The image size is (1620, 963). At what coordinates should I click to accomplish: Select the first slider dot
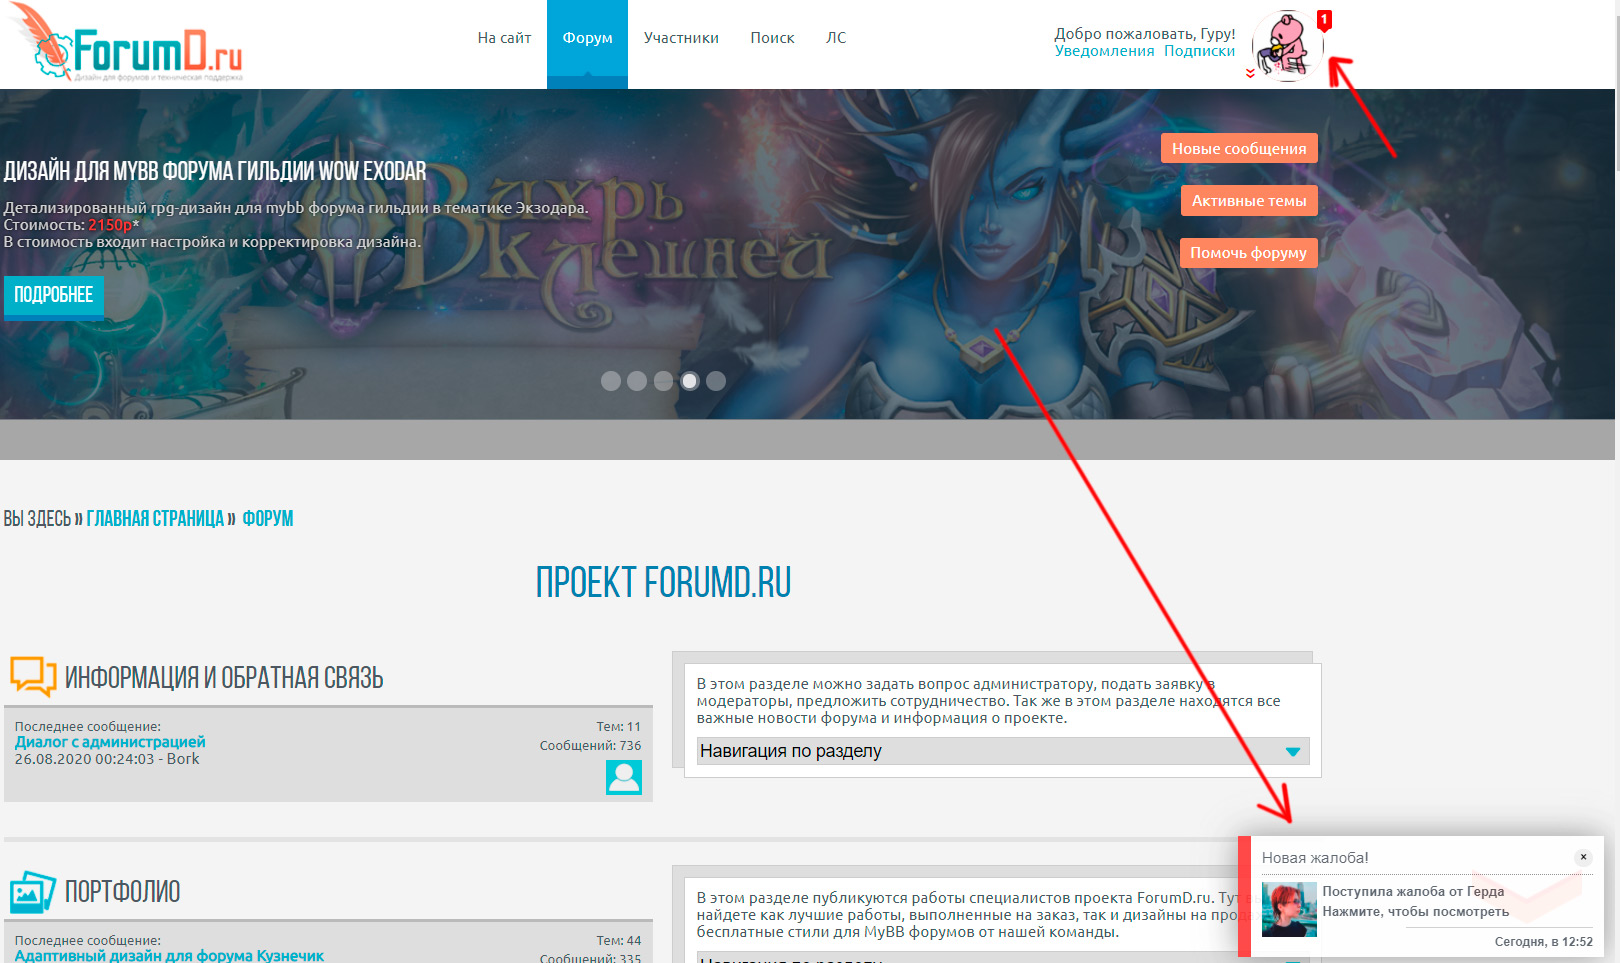(x=610, y=381)
